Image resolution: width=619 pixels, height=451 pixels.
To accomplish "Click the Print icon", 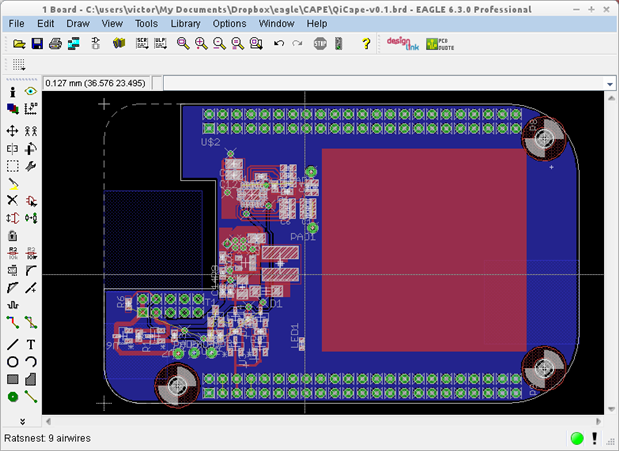I will pos(55,43).
